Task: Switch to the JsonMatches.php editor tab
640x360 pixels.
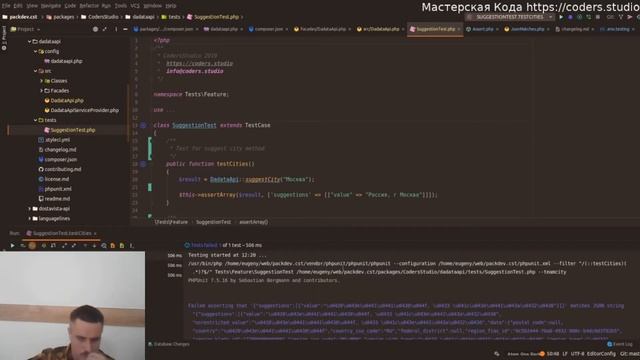Action: click(x=527, y=29)
